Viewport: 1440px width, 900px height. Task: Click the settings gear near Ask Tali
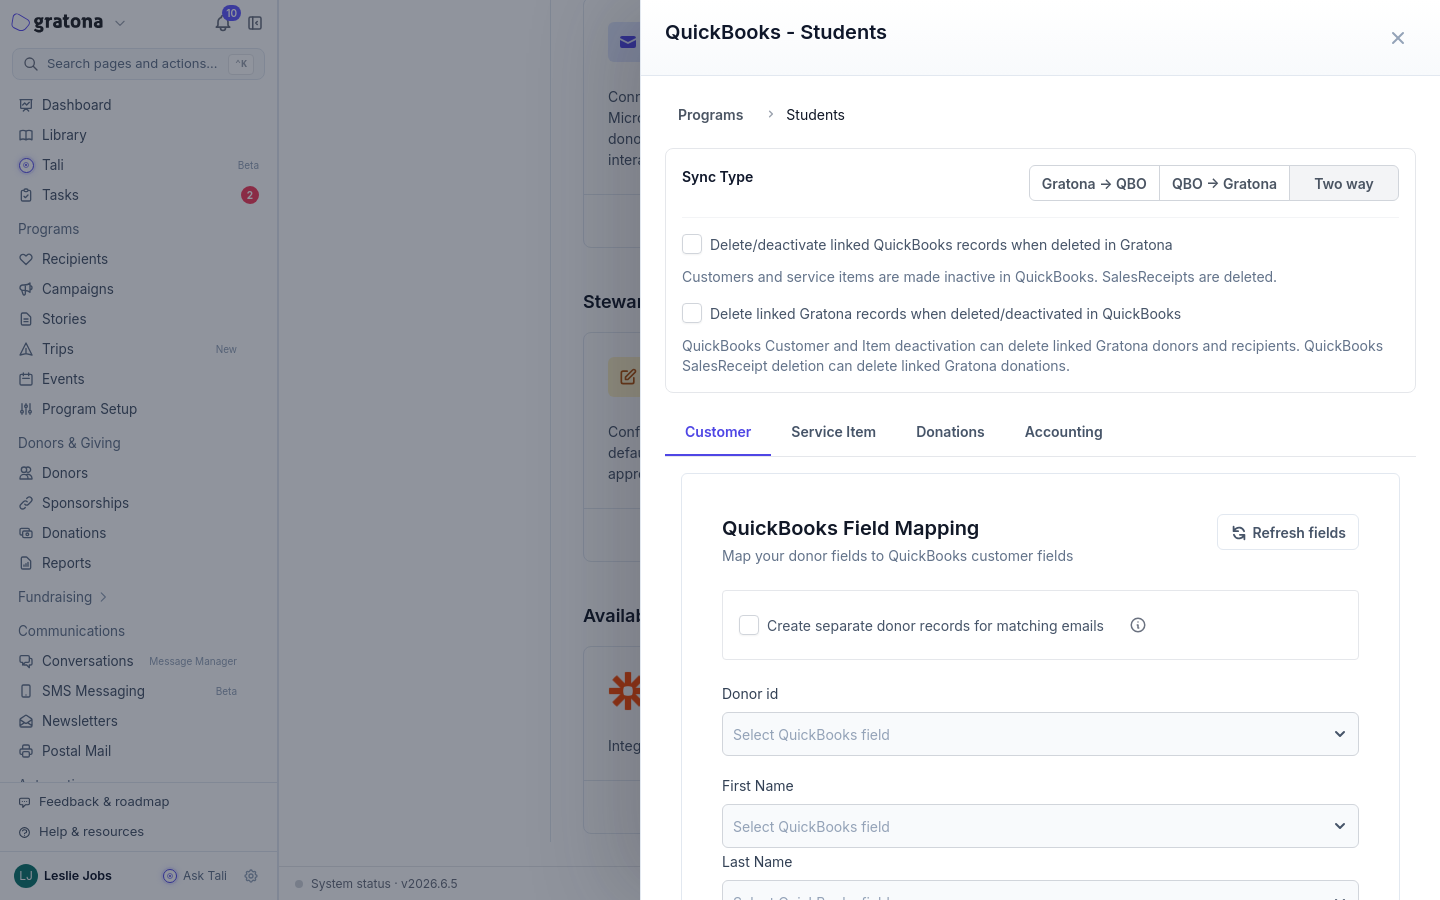pos(251,876)
